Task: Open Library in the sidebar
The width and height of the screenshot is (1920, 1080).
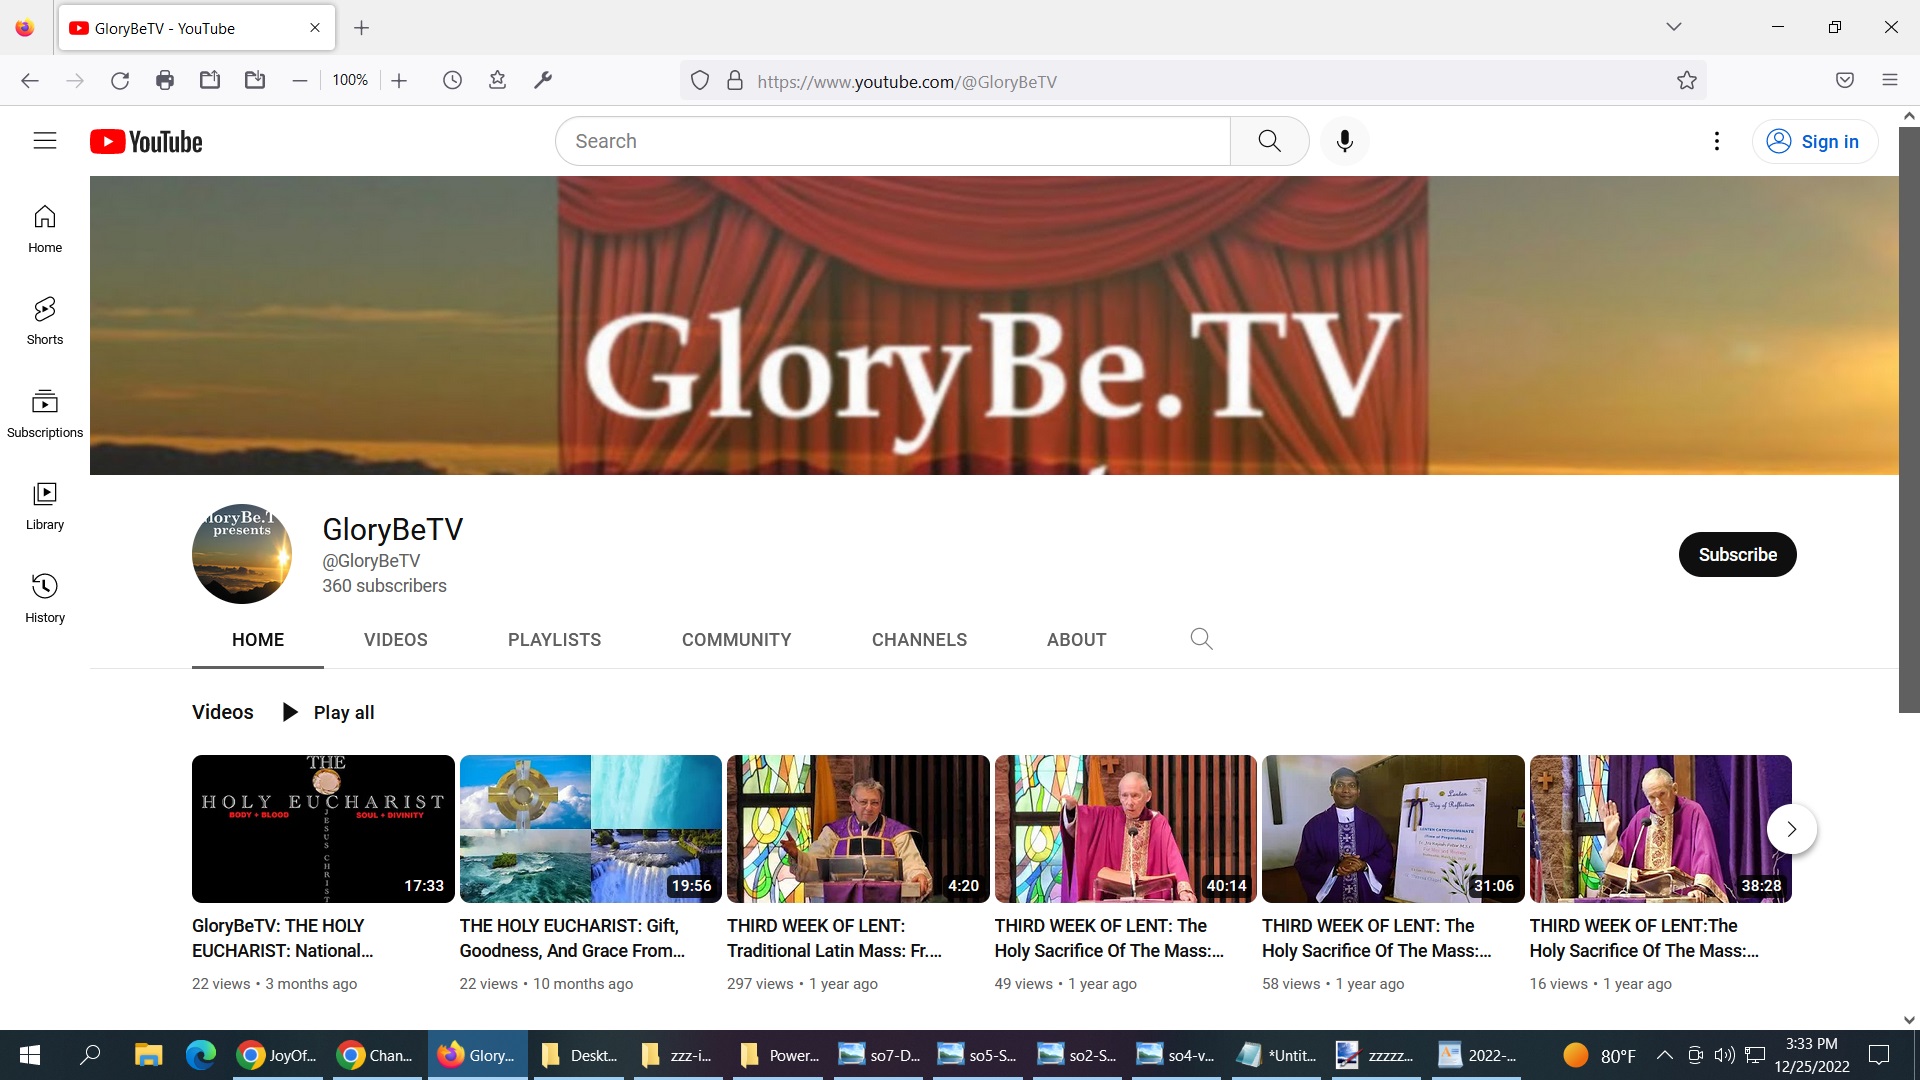Action: 45,506
